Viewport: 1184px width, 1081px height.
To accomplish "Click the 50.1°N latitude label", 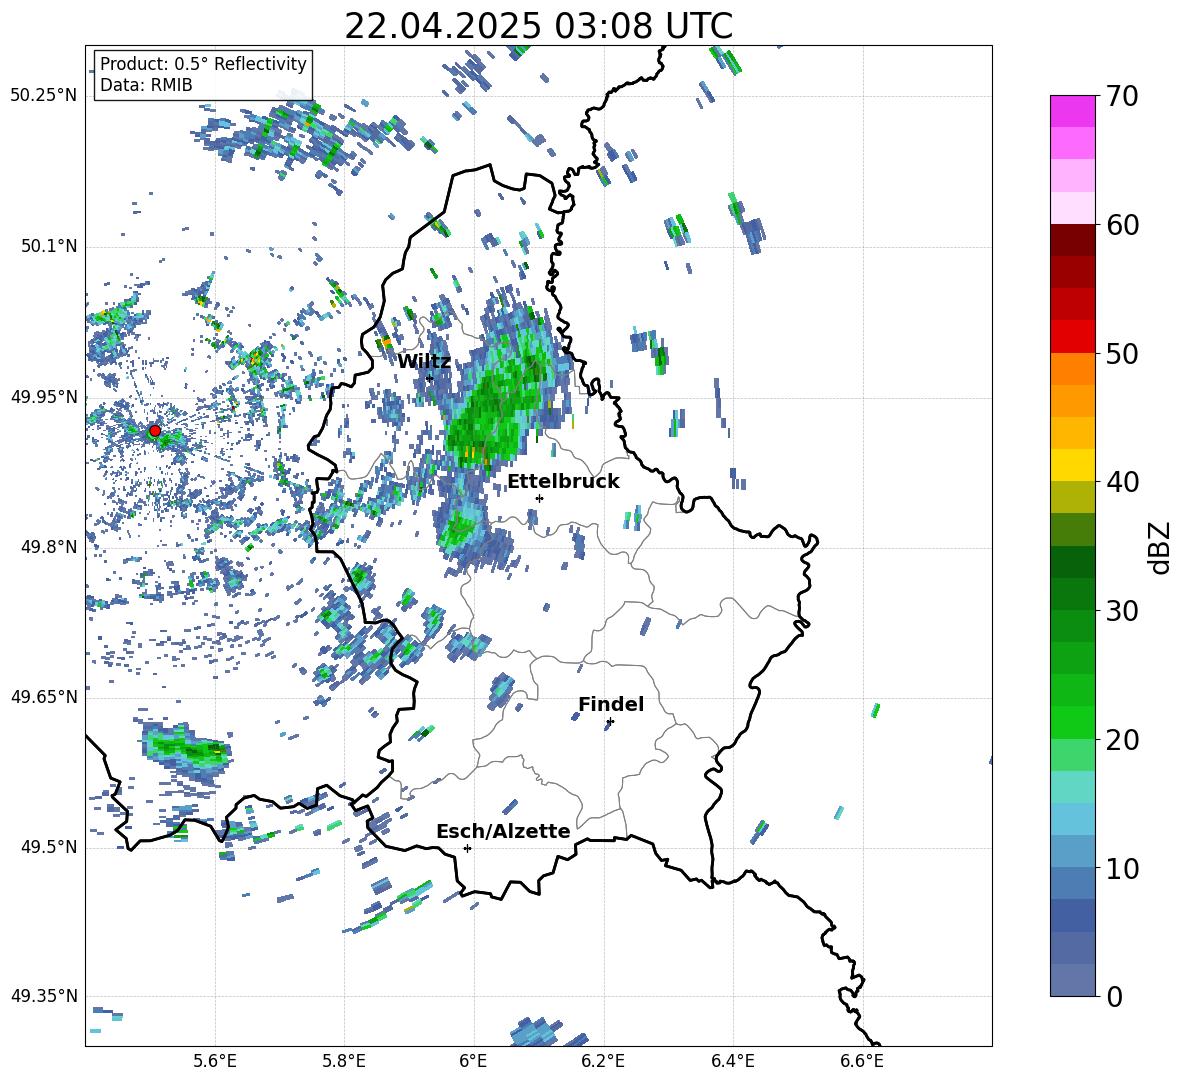I will click(49, 246).
